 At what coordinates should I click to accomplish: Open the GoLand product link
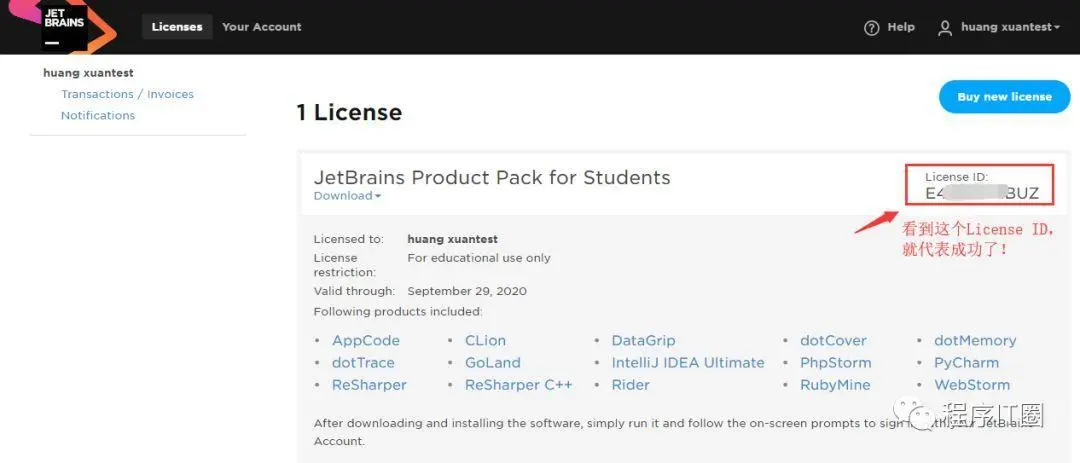(x=492, y=363)
